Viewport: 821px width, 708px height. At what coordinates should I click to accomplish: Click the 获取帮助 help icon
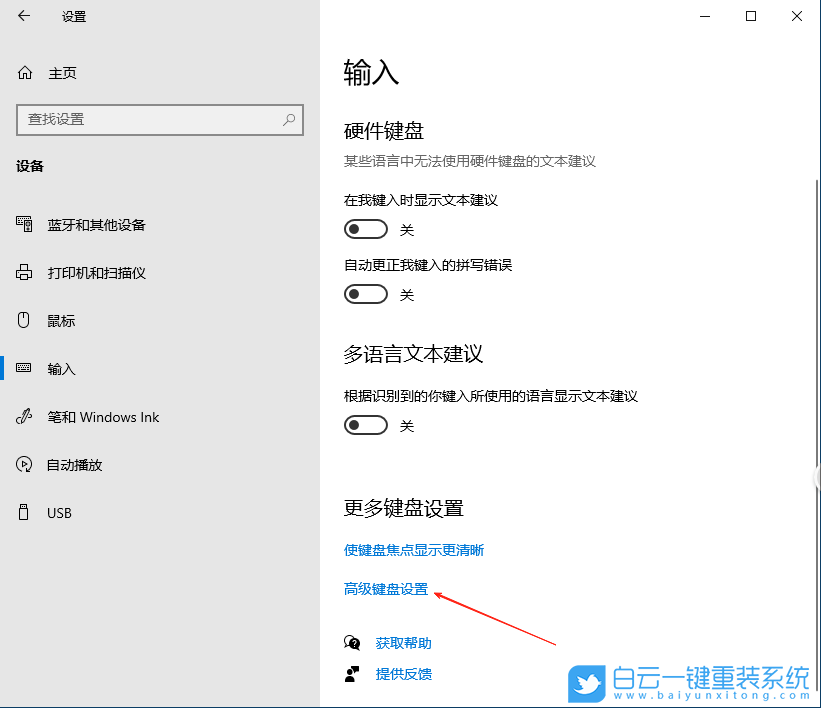[x=352, y=642]
